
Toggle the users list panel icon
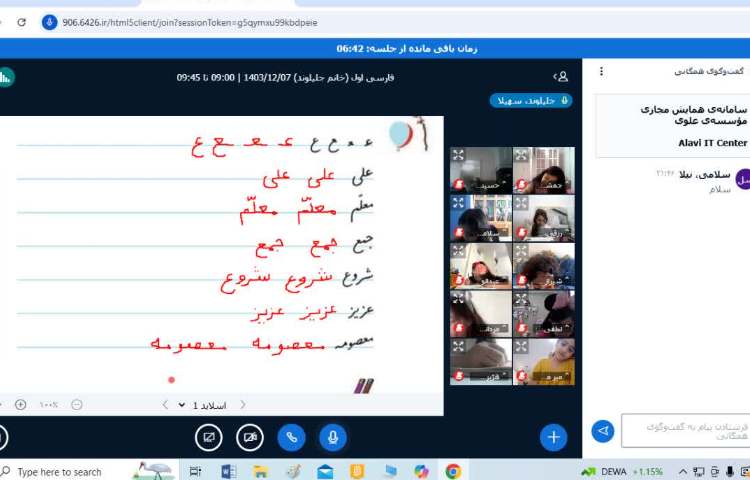561,76
